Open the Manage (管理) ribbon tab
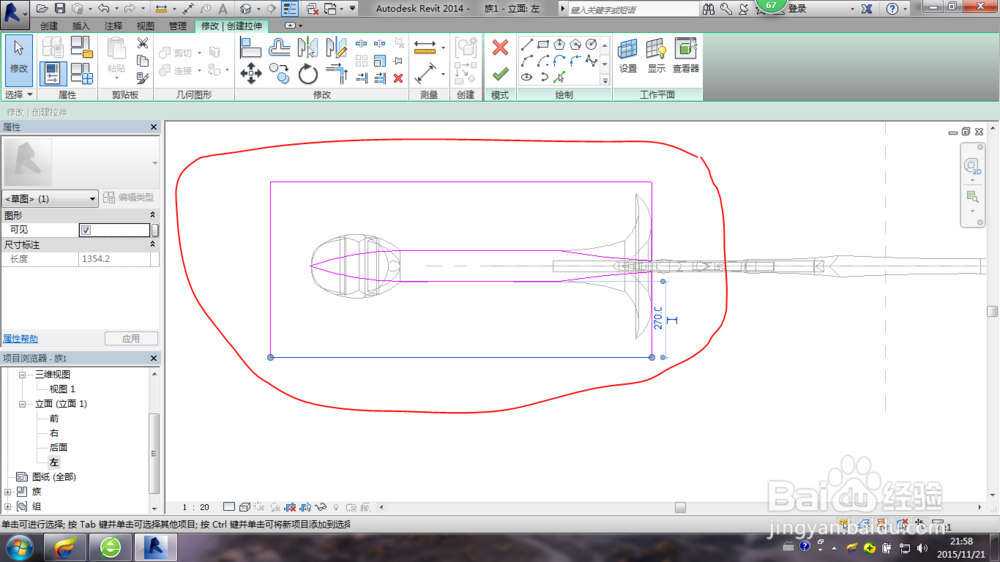The image size is (1000, 562). click(x=177, y=26)
